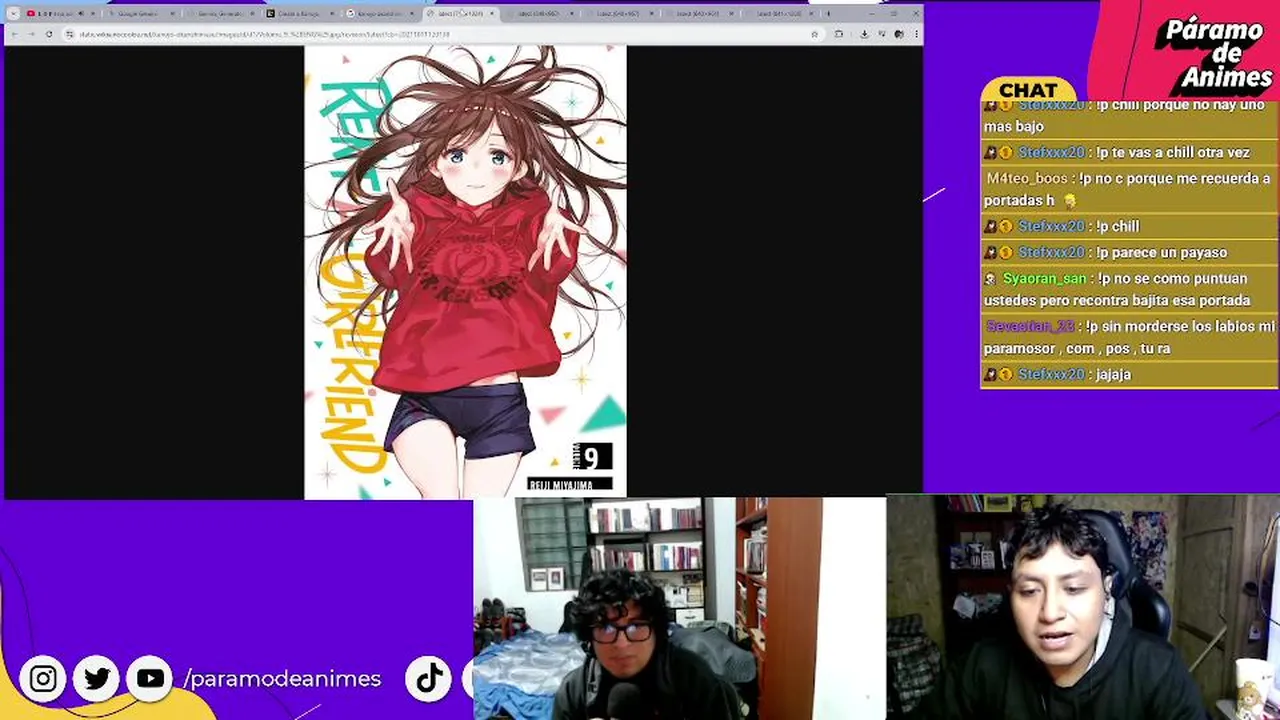Viewport: 1280px width, 720px height.
Task: Open the browser profile avatar
Action: (x=899, y=34)
